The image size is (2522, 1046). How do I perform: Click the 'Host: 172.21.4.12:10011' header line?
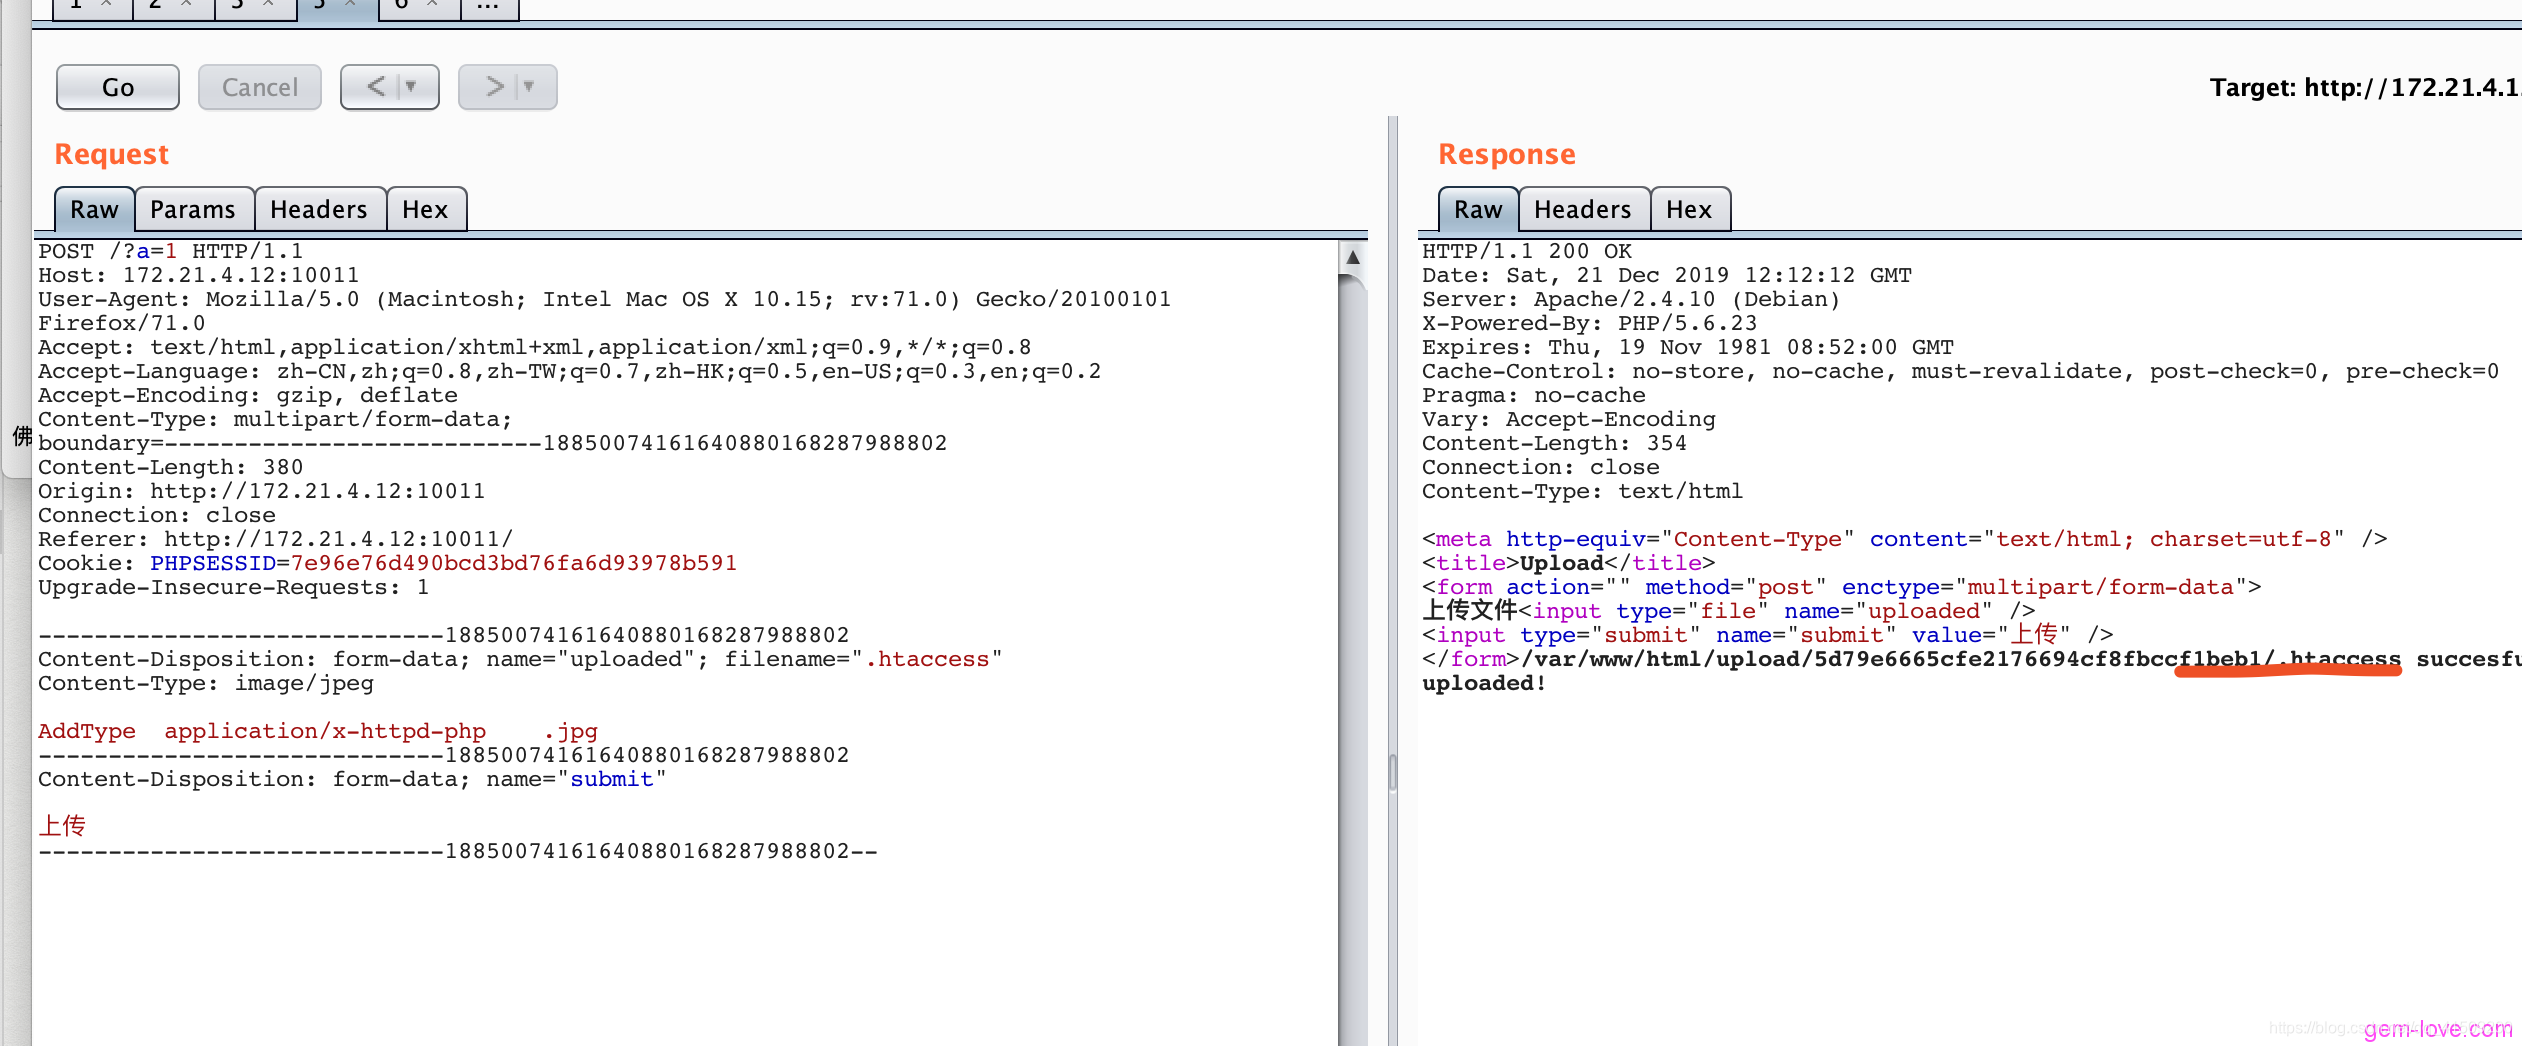198,275
